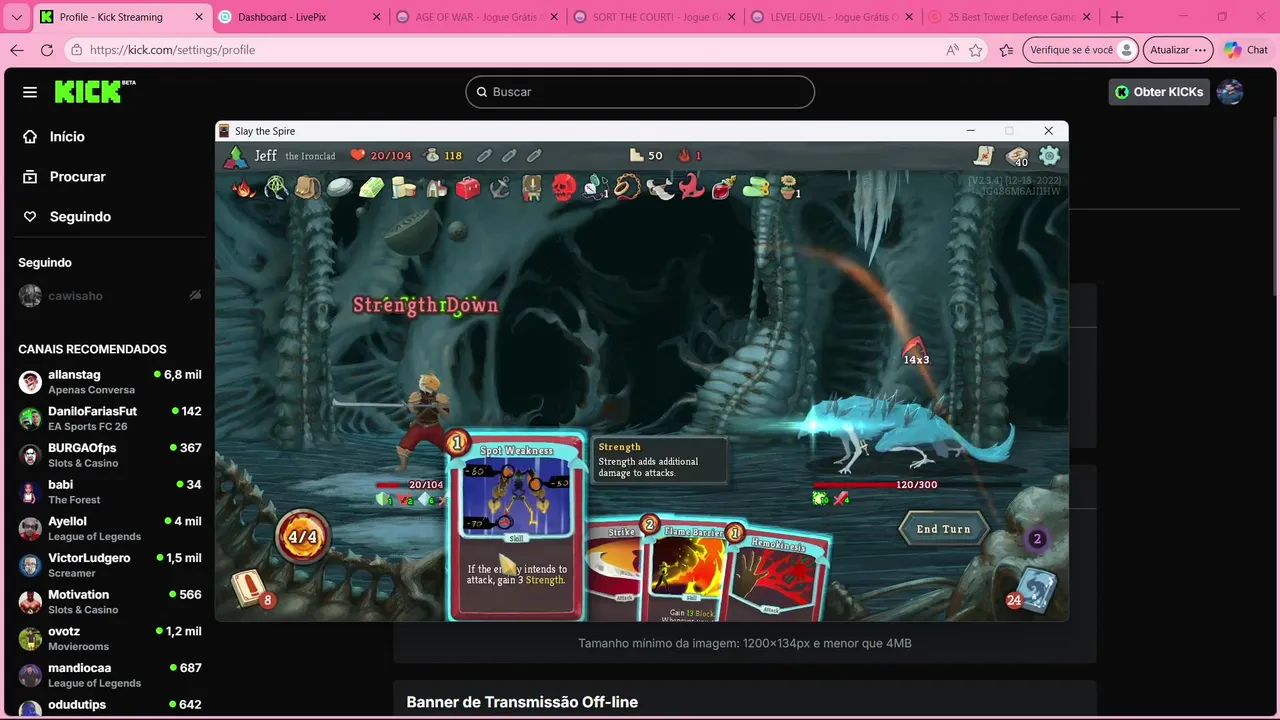Open followed channel cawisaho
The image size is (1280, 720).
tap(109, 296)
